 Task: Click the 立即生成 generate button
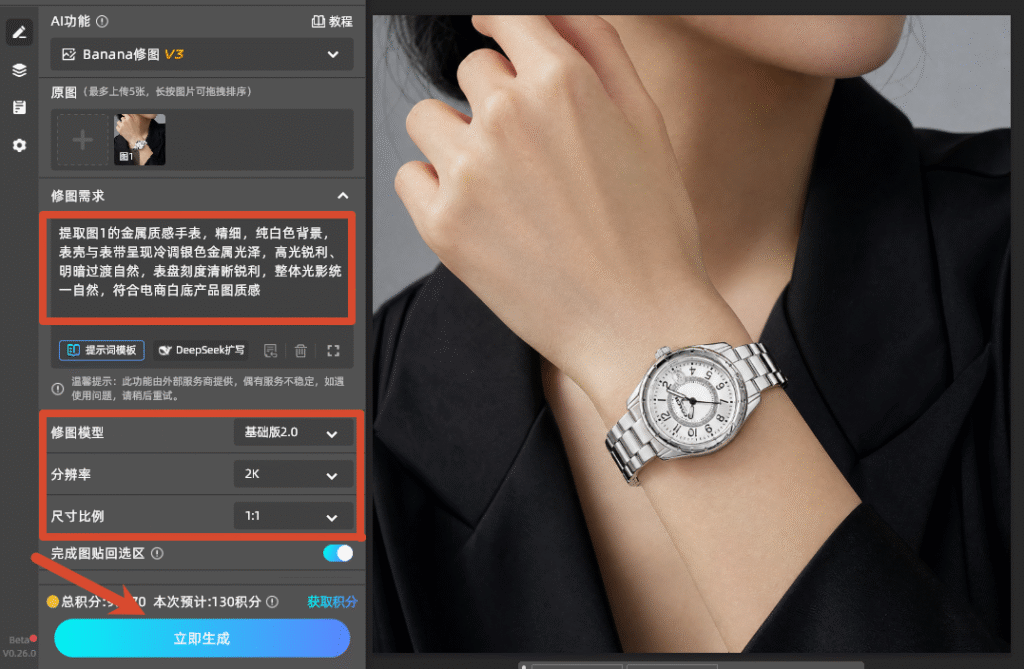coord(202,638)
